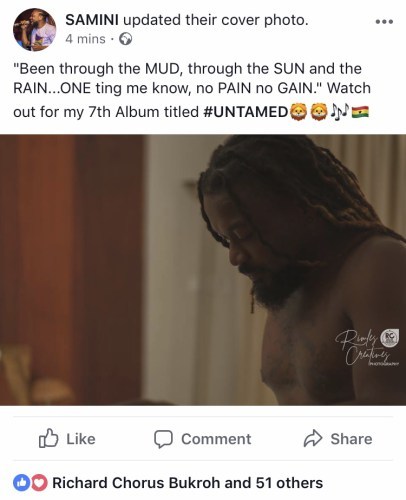This screenshot has width=406, height=500.
Task: Open the three-dot post options menu
Action: pyautogui.click(x=384, y=22)
